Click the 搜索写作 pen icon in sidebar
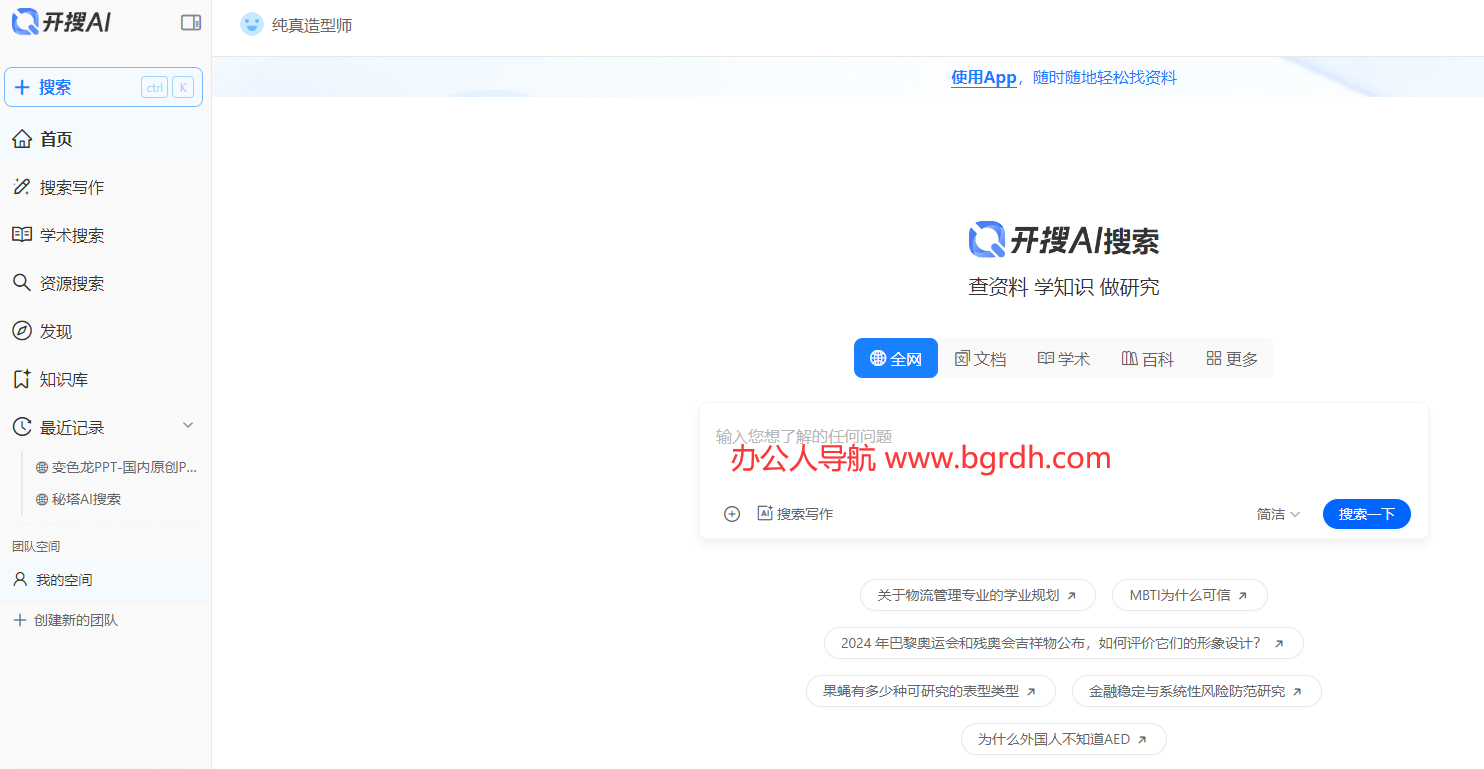This screenshot has height=769, width=1484. pyautogui.click(x=22, y=187)
